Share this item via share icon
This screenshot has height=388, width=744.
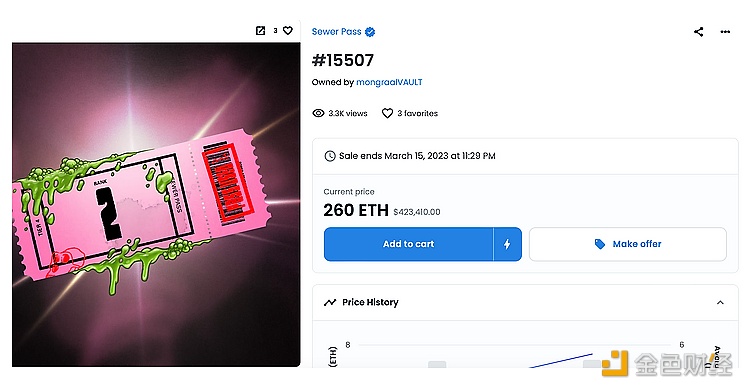(698, 32)
